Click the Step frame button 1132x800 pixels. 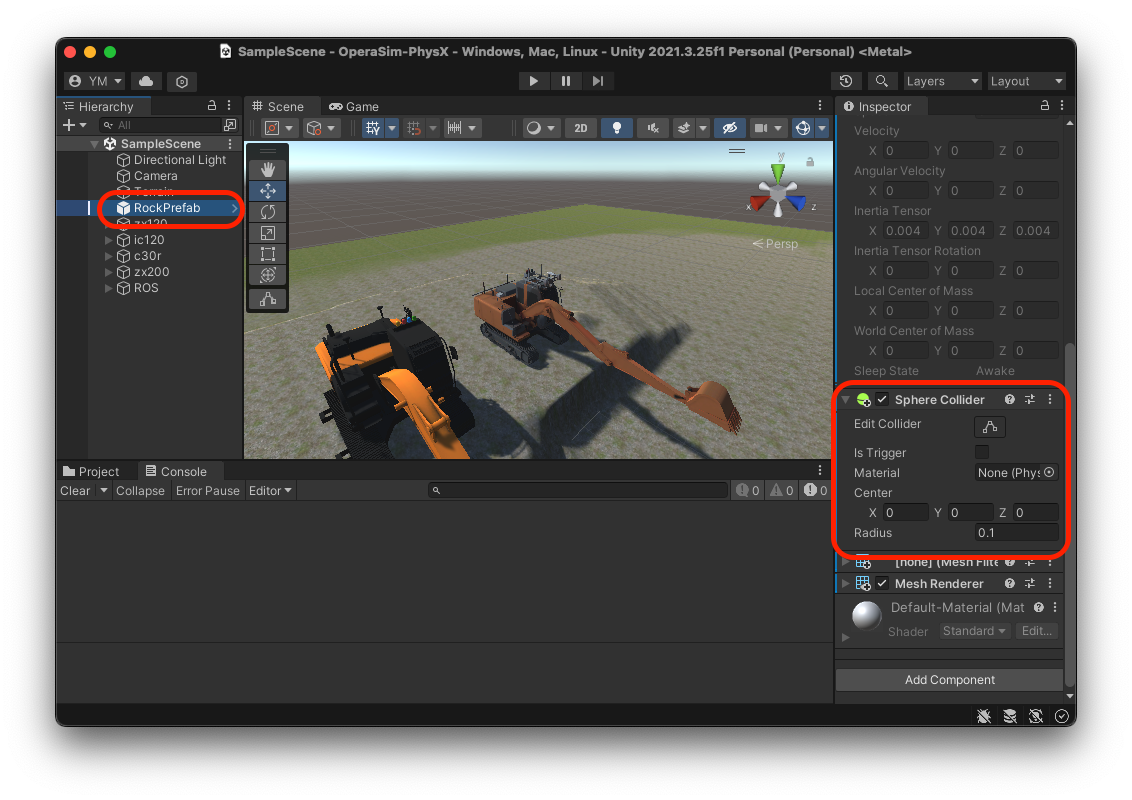[598, 81]
